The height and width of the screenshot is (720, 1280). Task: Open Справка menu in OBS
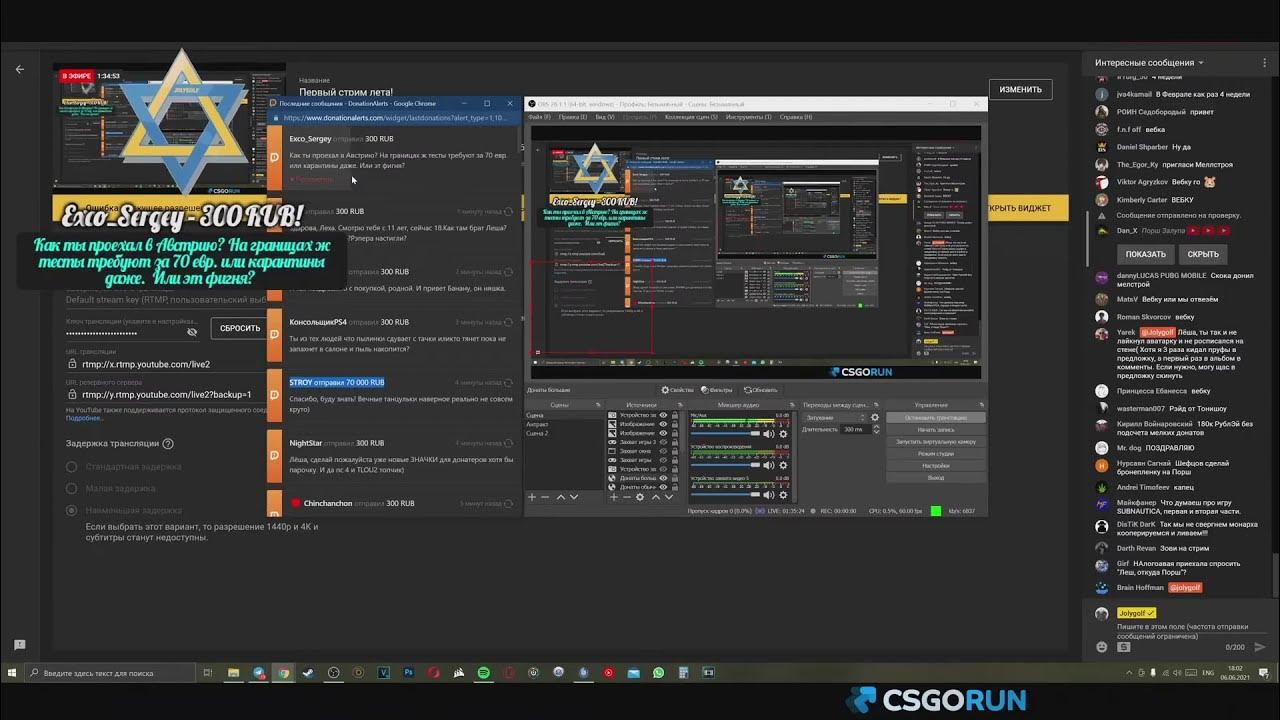pyautogui.click(x=796, y=117)
